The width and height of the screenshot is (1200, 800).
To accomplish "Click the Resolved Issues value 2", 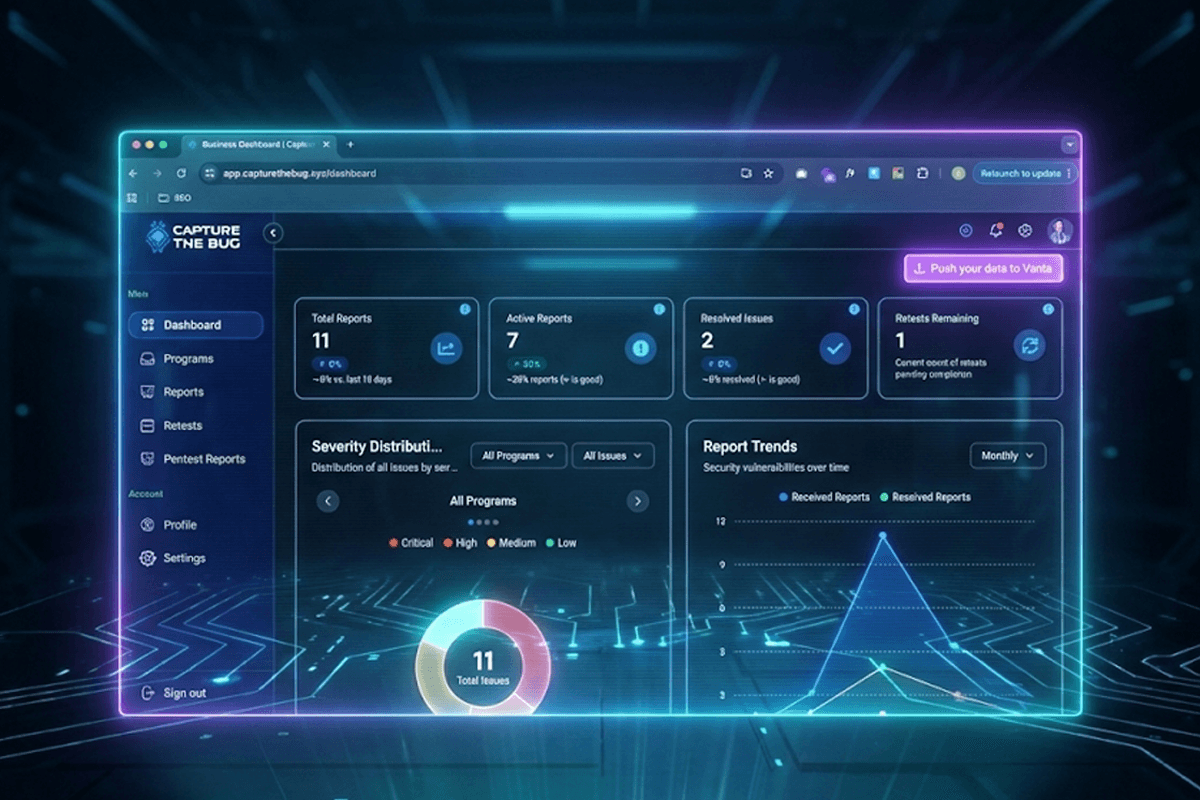I will (708, 341).
